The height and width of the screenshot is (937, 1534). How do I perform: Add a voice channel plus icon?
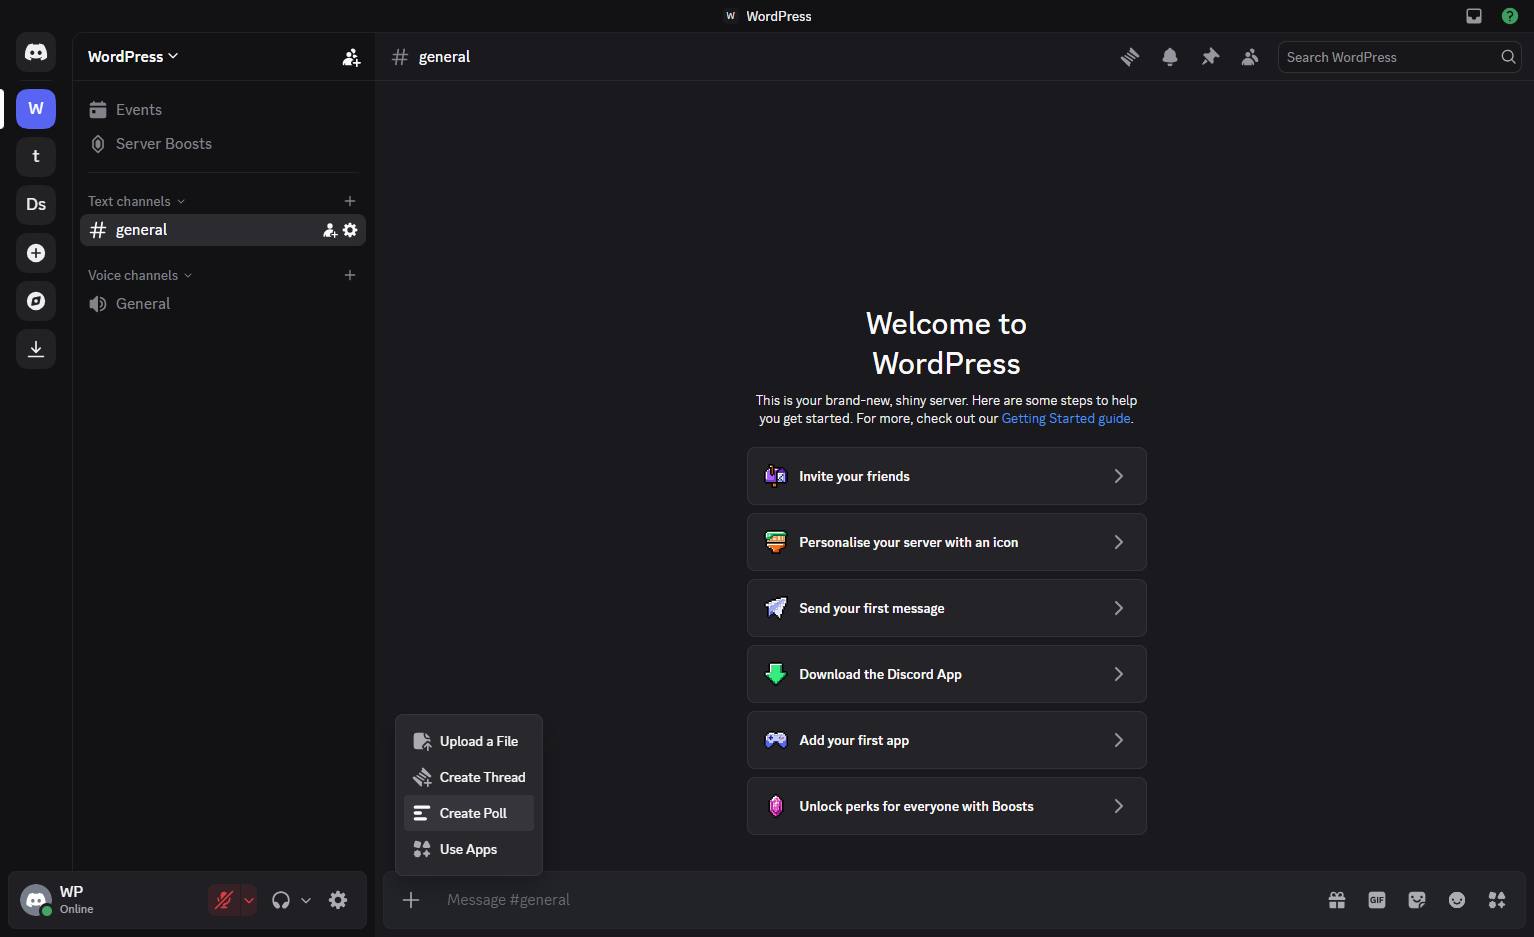point(350,275)
